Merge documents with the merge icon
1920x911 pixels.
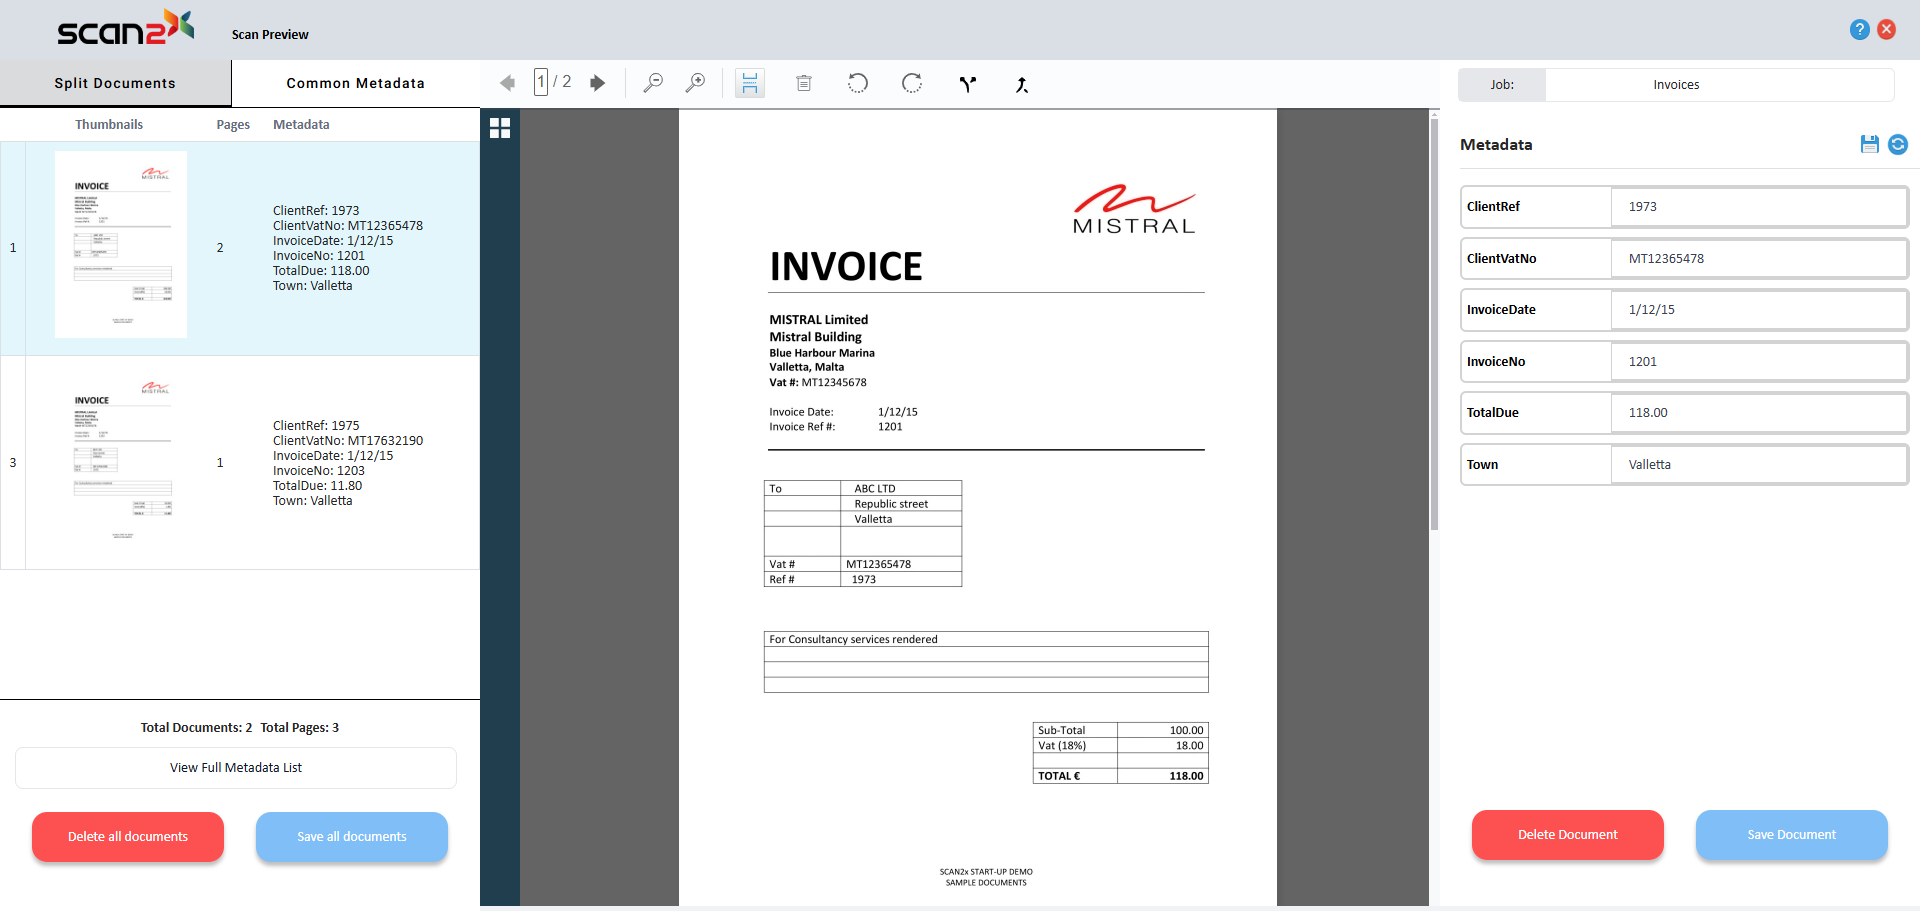click(x=1021, y=85)
